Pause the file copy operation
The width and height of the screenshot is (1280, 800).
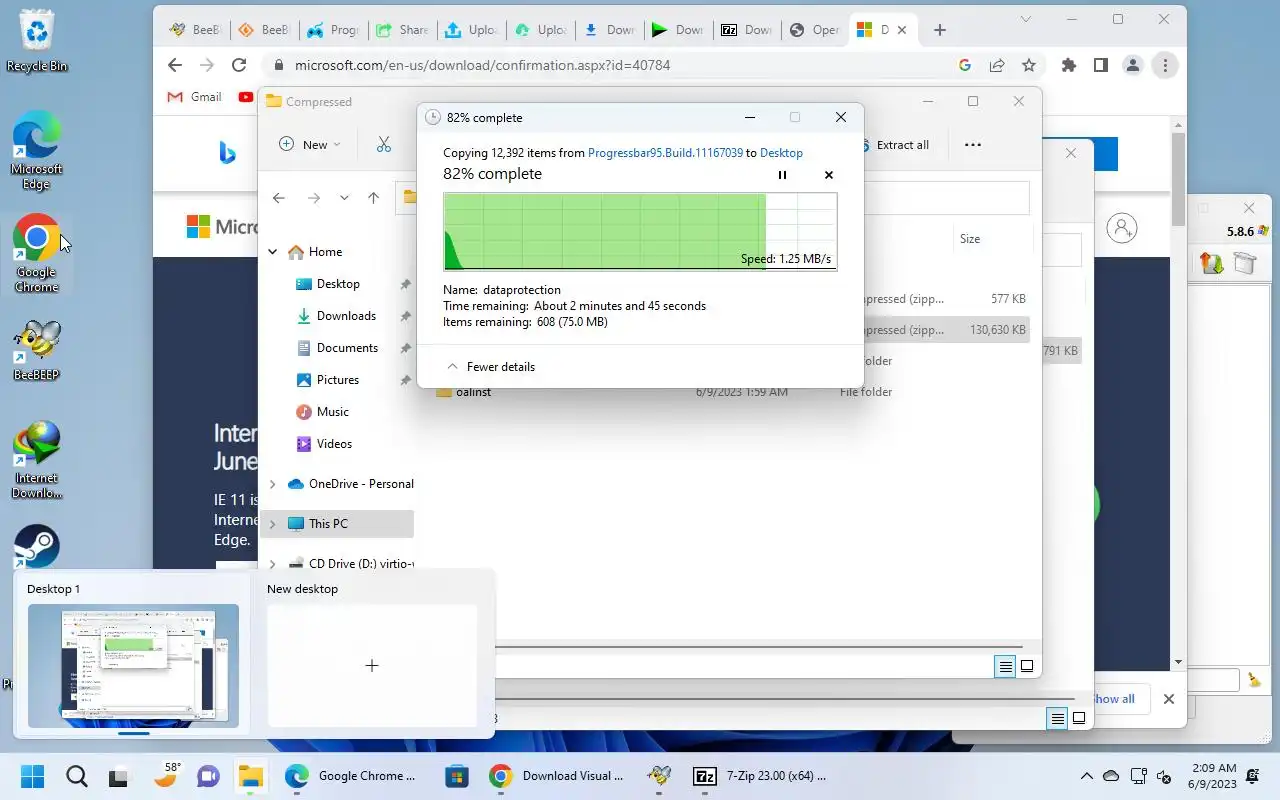pyautogui.click(x=782, y=175)
